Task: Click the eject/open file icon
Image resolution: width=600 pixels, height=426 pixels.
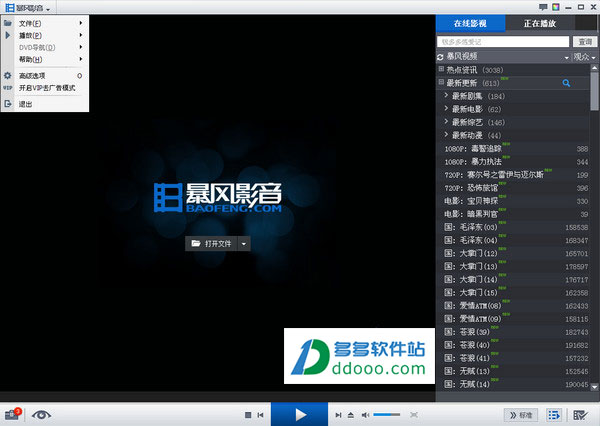Action: pyautogui.click(x=351, y=415)
